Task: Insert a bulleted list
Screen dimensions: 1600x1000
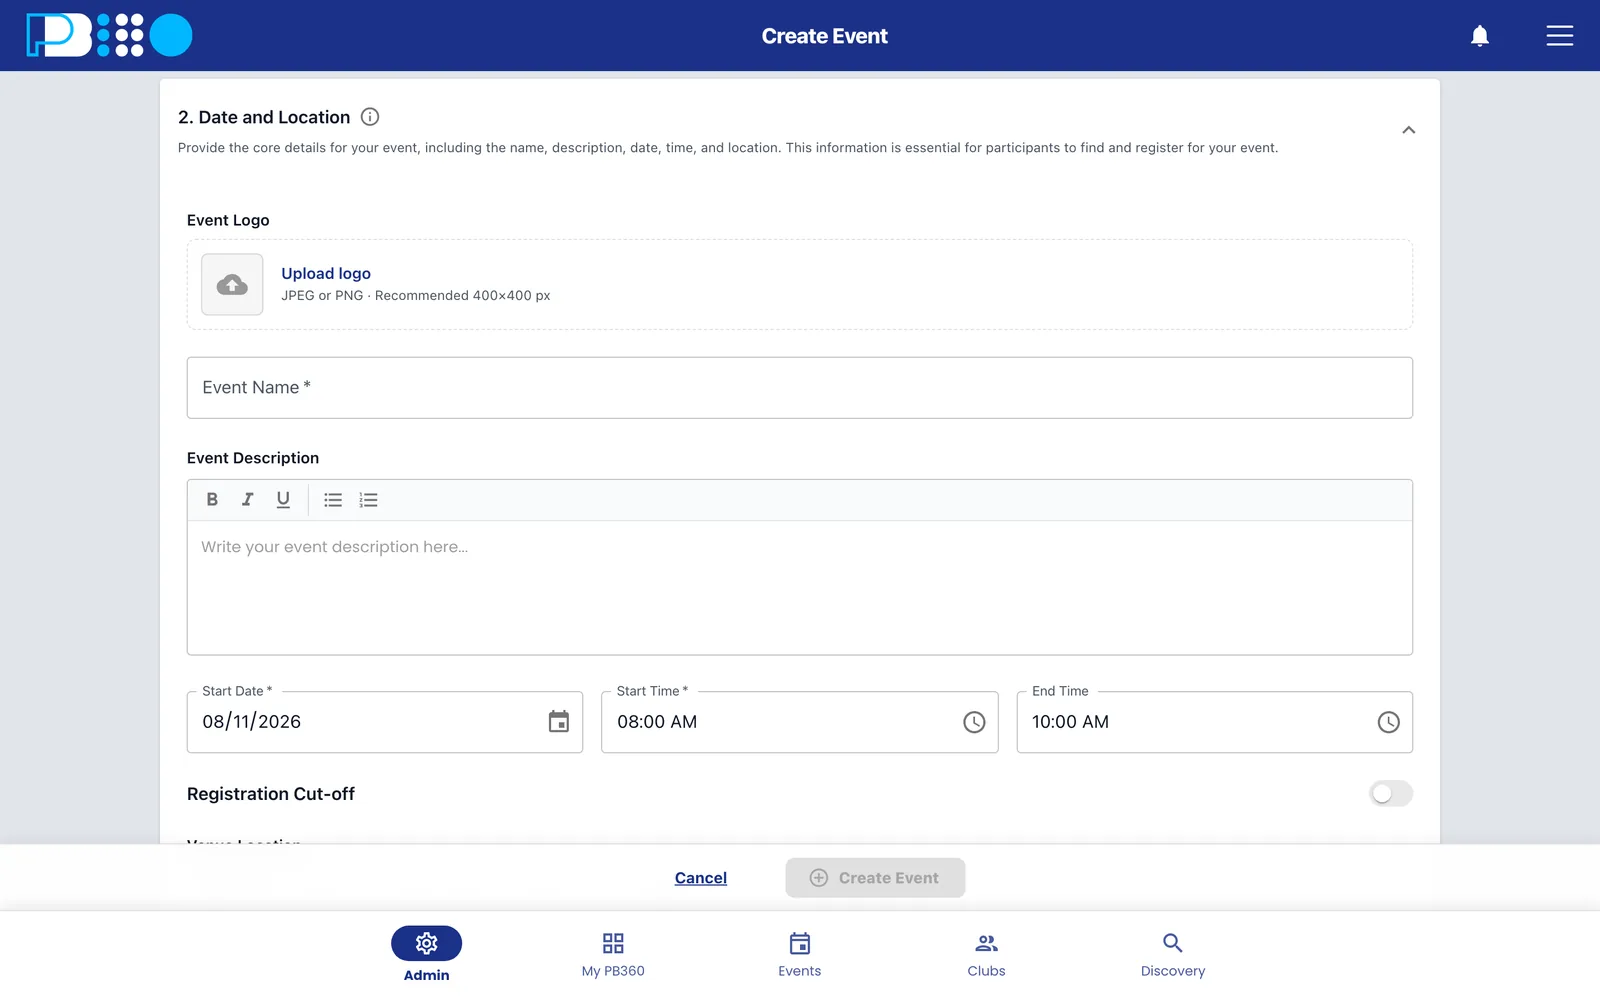Action: 333,500
